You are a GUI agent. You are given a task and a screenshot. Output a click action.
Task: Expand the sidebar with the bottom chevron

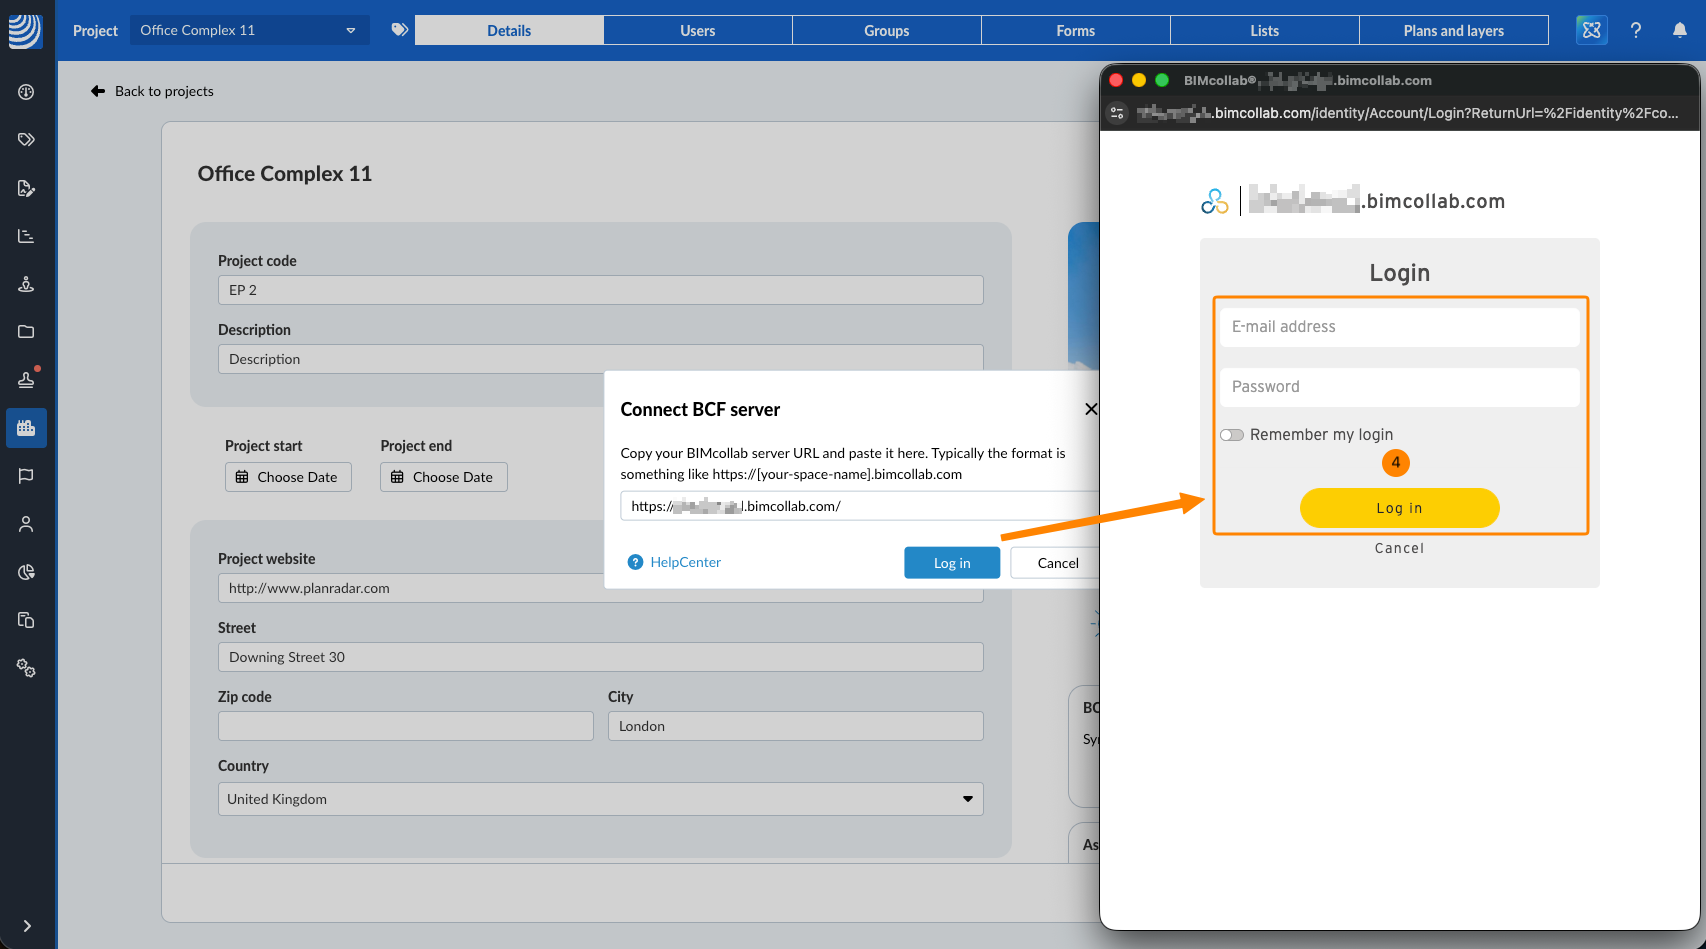27,926
